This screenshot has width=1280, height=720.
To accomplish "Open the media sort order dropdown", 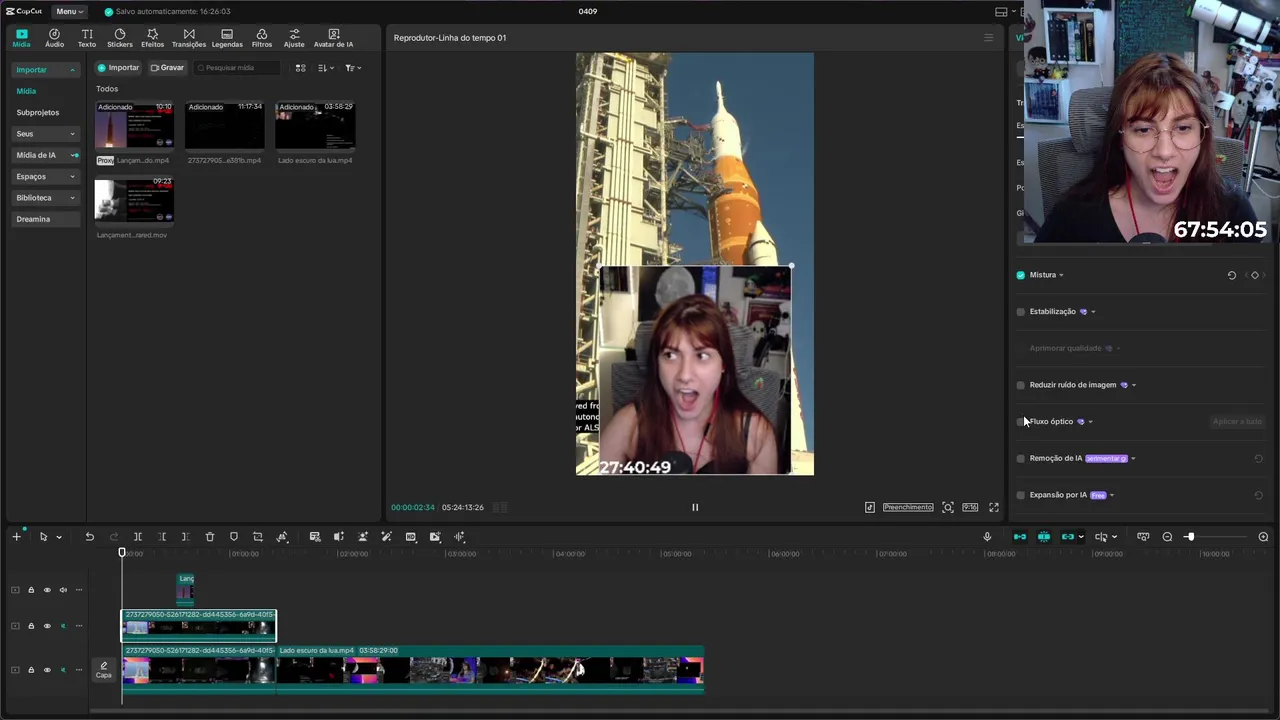I will (x=326, y=68).
